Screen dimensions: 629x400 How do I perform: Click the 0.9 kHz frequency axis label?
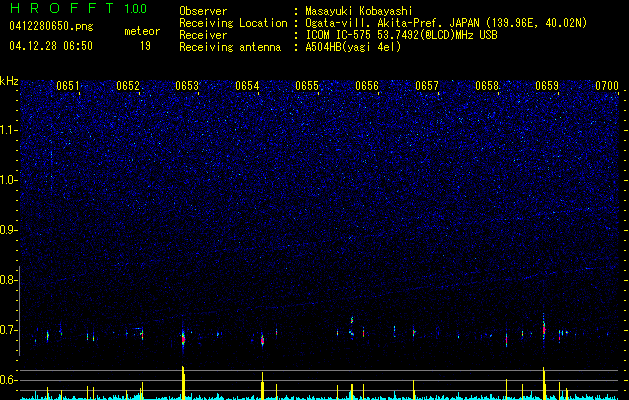[x=9, y=230]
